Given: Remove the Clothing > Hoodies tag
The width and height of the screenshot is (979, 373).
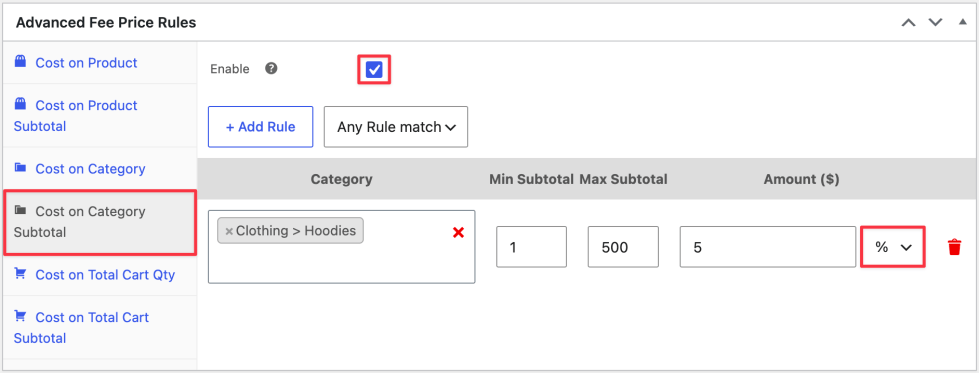Looking at the screenshot, I should click(229, 231).
